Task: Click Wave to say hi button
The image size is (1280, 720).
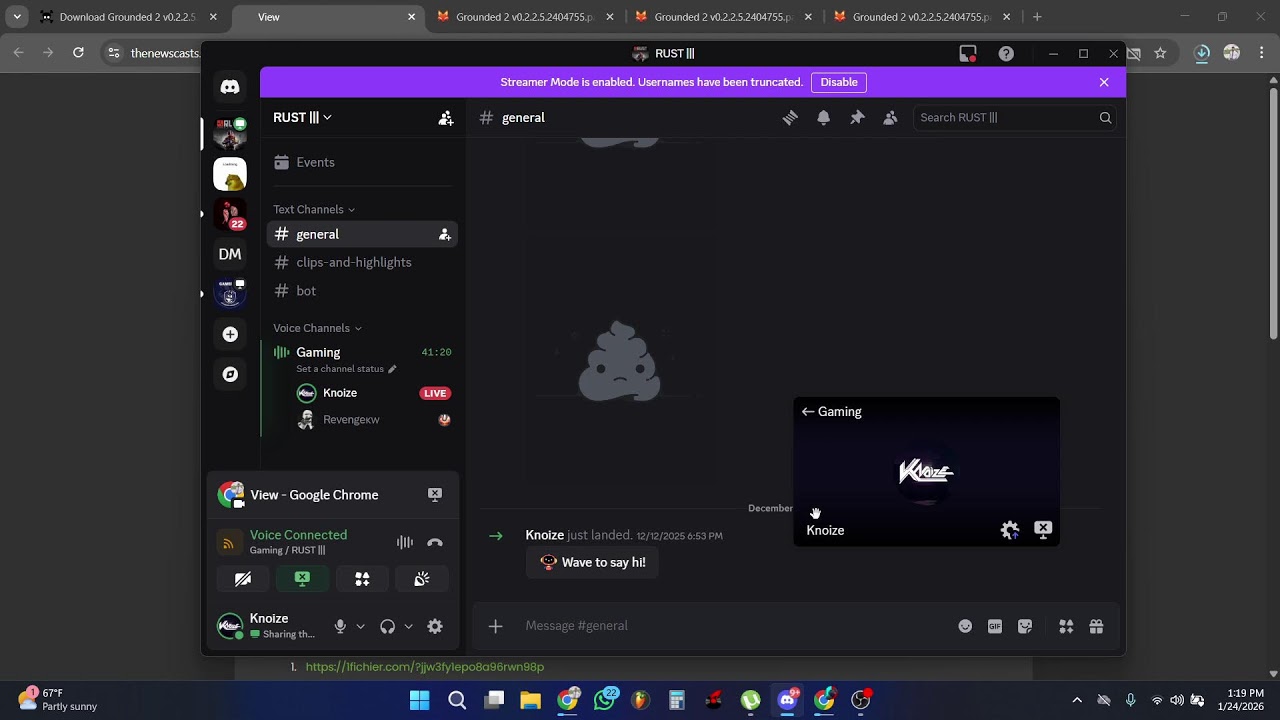Action: coord(593,563)
